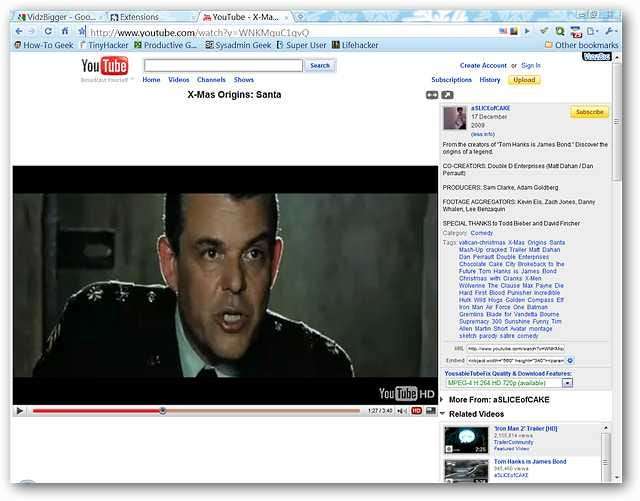Click the aSLICEofCAKE uploader avatar
The height and width of the screenshot is (501, 640).
[455, 118]
